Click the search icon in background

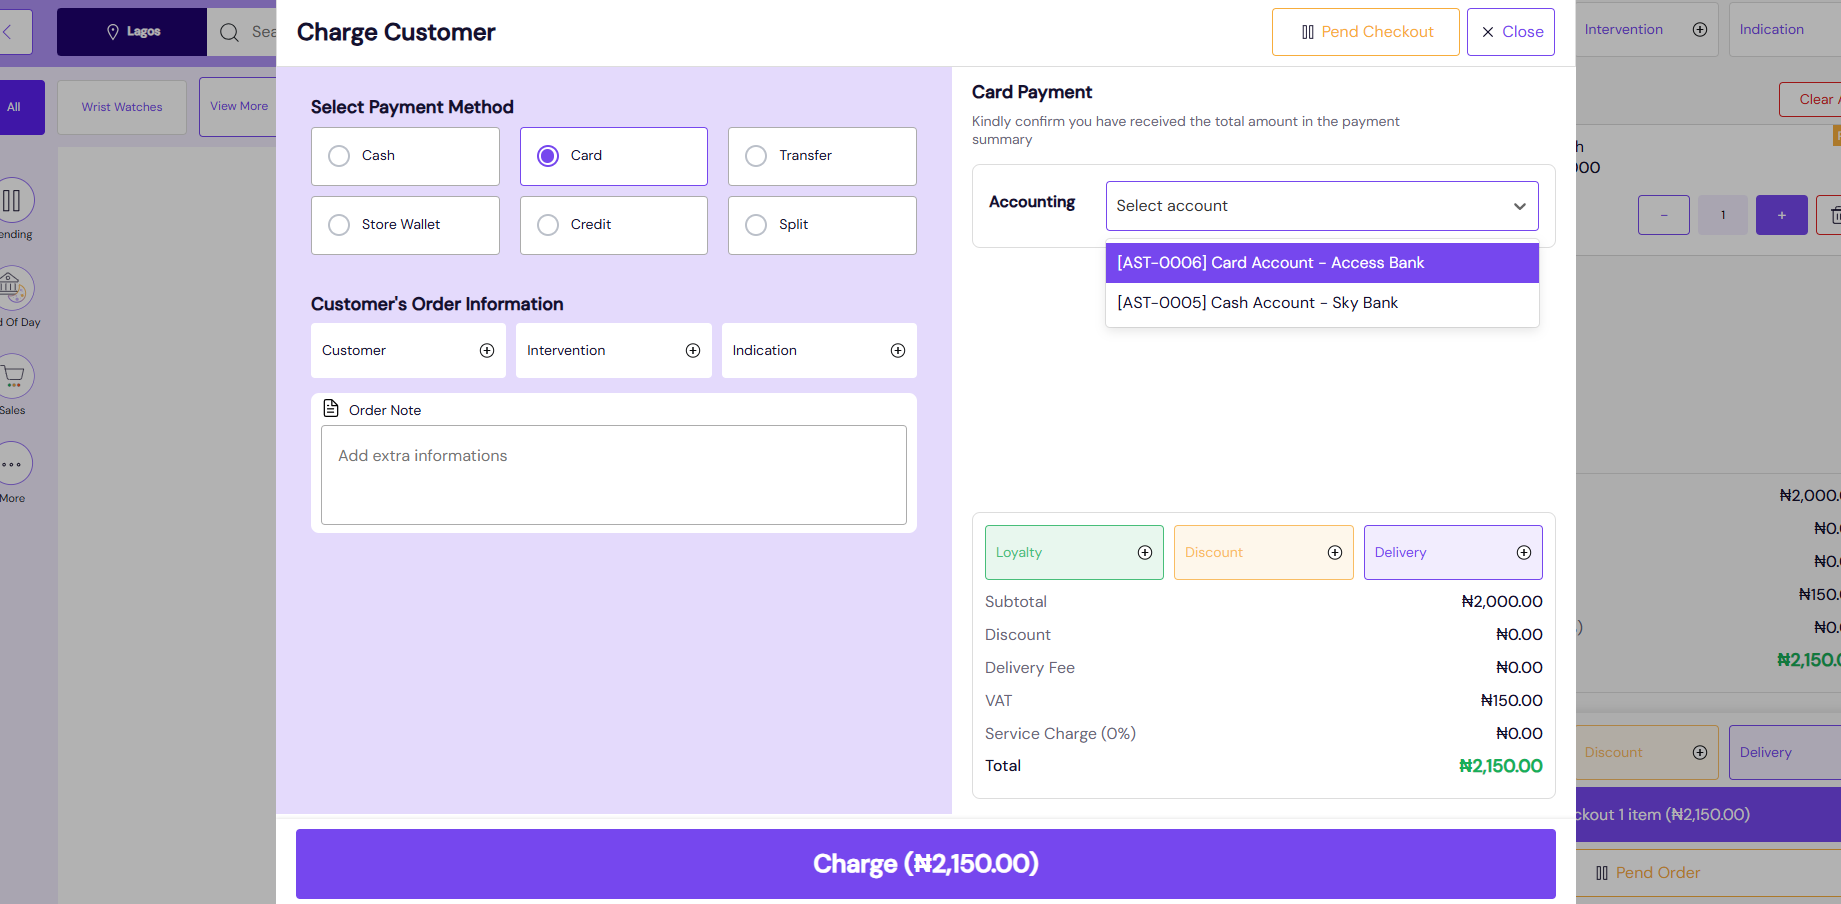(229, 32)
